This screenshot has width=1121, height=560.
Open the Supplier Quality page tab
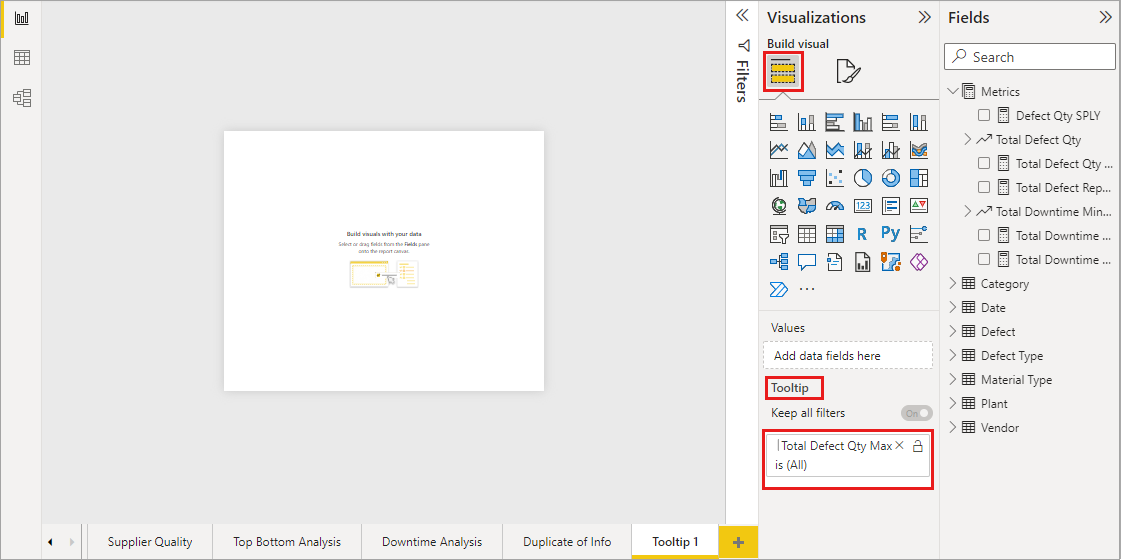(150, 542)
